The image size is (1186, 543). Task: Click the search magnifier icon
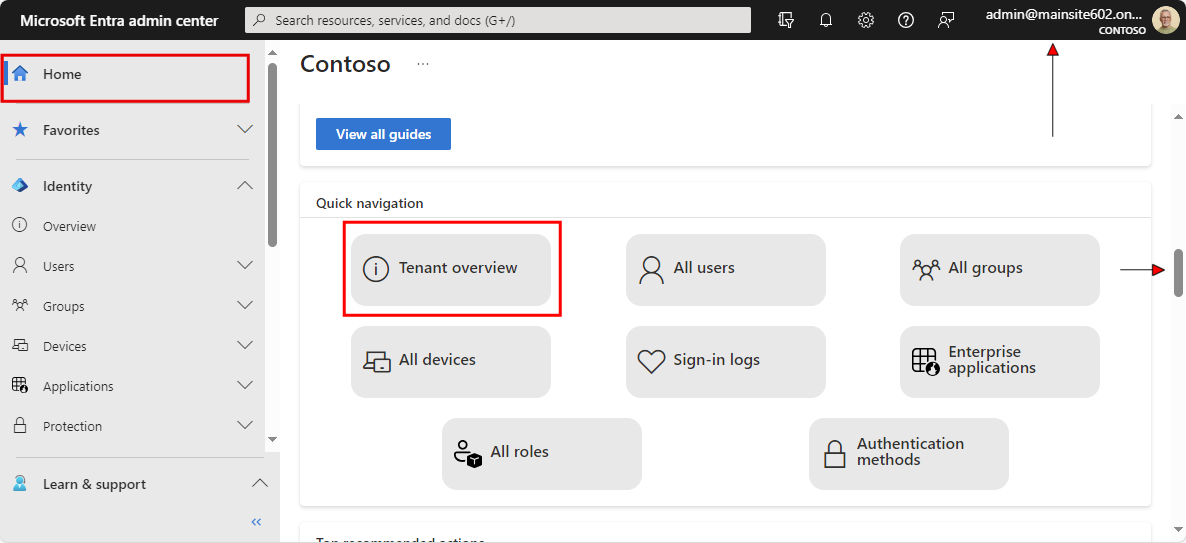pyautogui.click(x=260, y=20)
